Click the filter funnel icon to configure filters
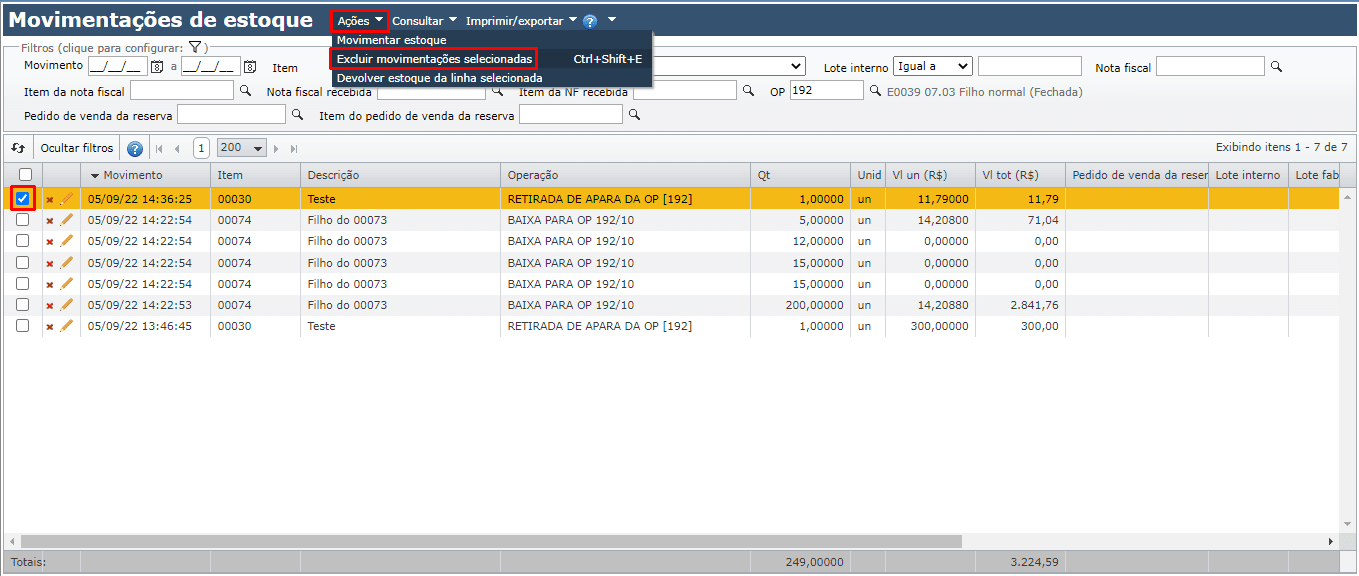 click(x=196, y=47)
